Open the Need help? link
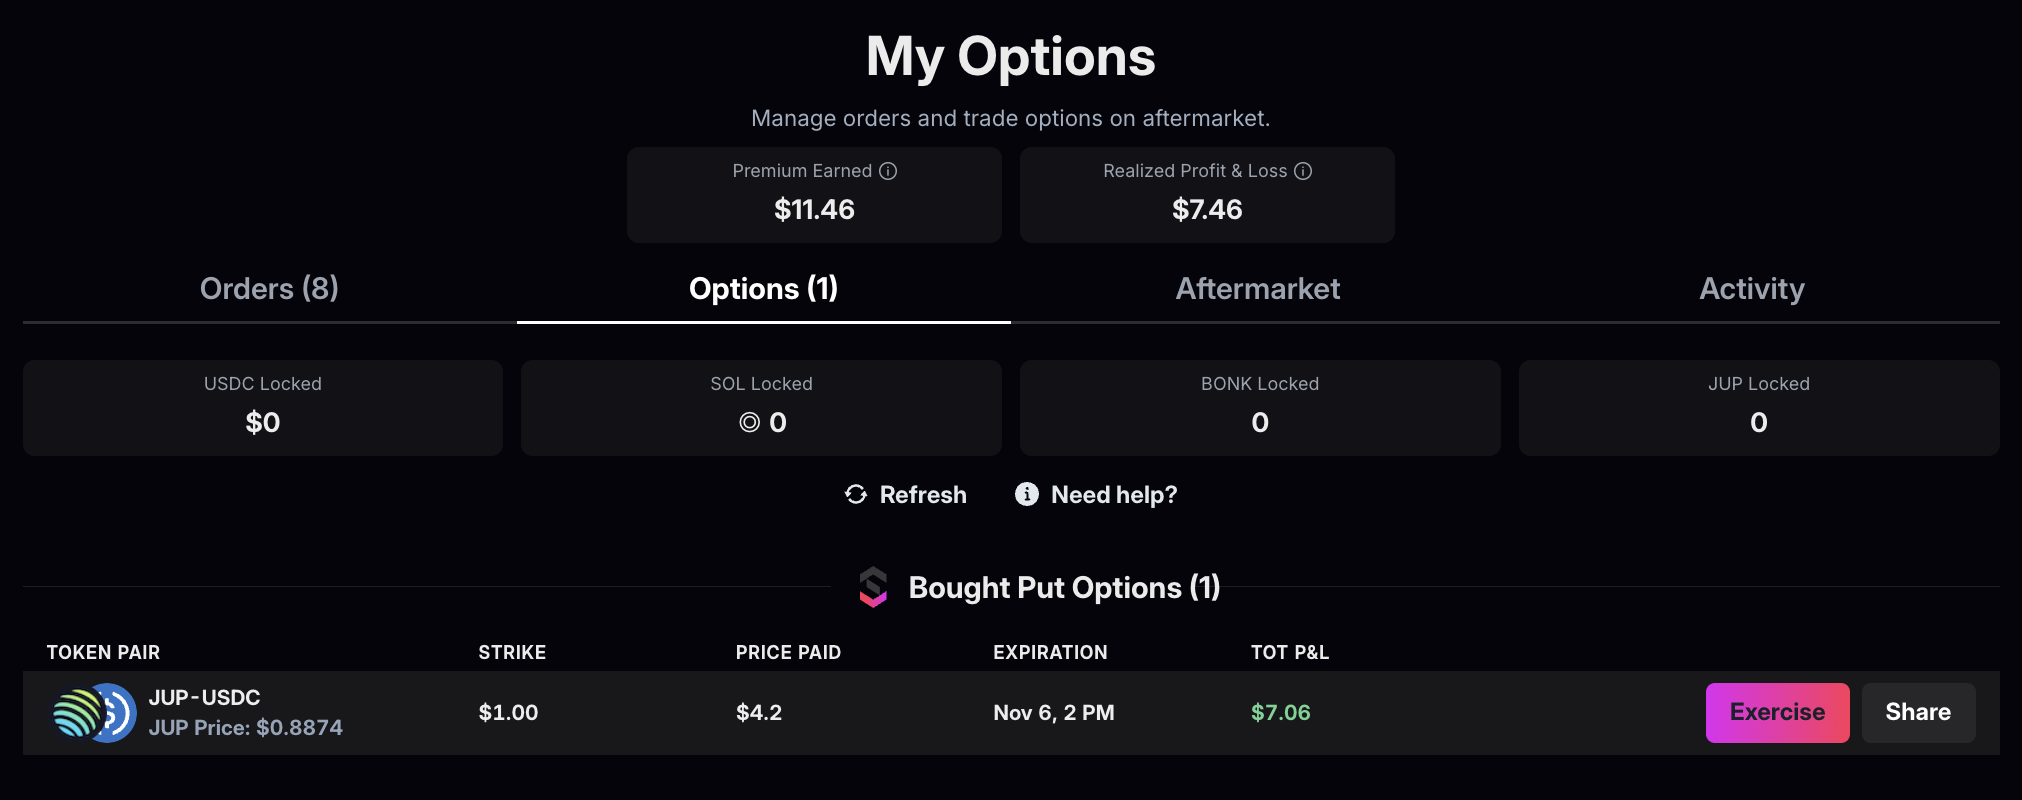Screen dimensions: 2022x800 1114,495
